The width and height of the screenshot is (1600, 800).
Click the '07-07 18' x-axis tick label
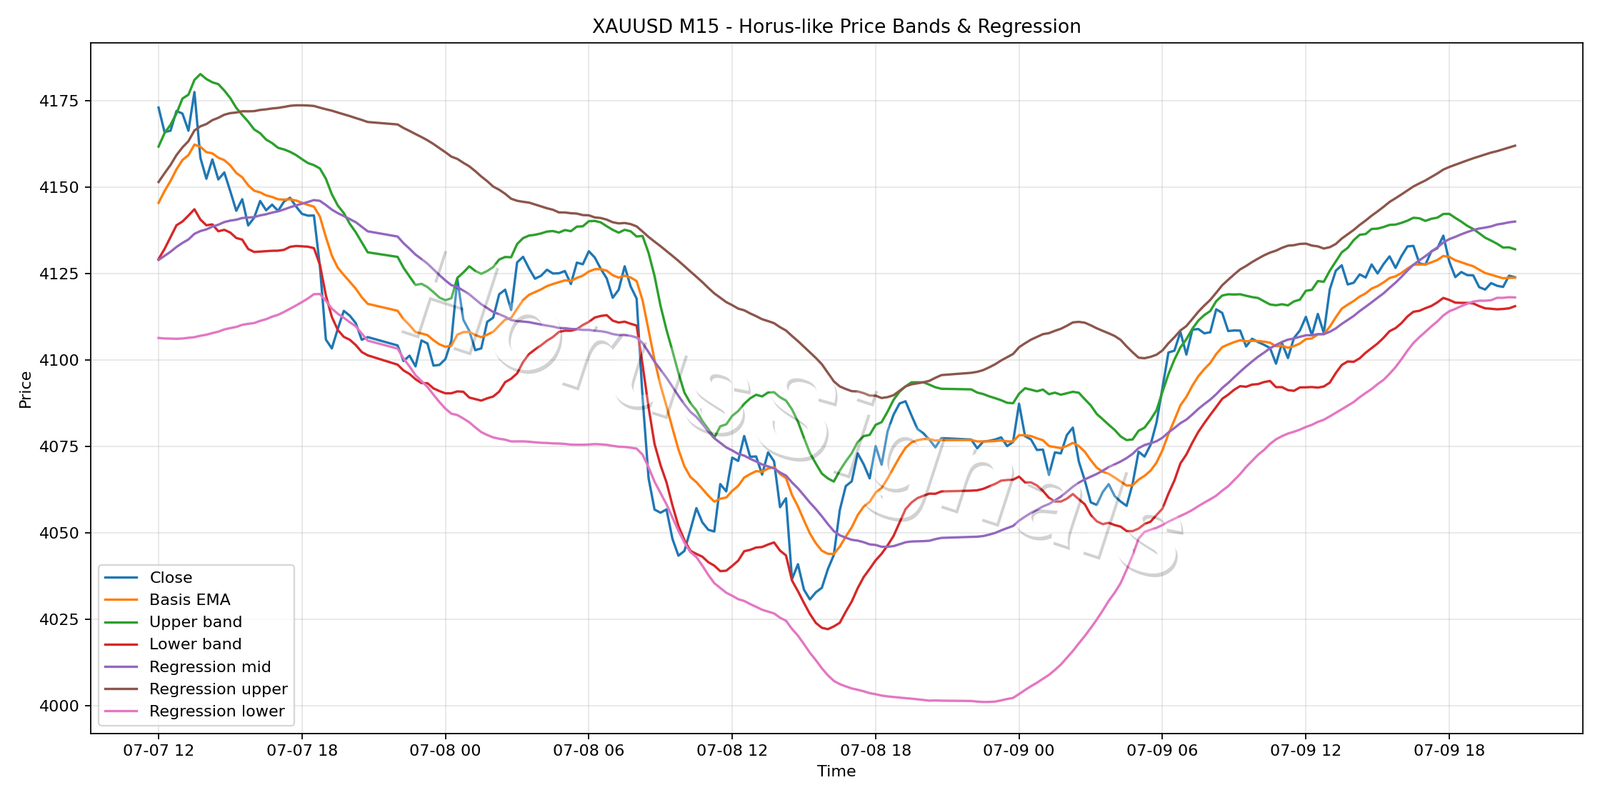(x=301, y=750)
